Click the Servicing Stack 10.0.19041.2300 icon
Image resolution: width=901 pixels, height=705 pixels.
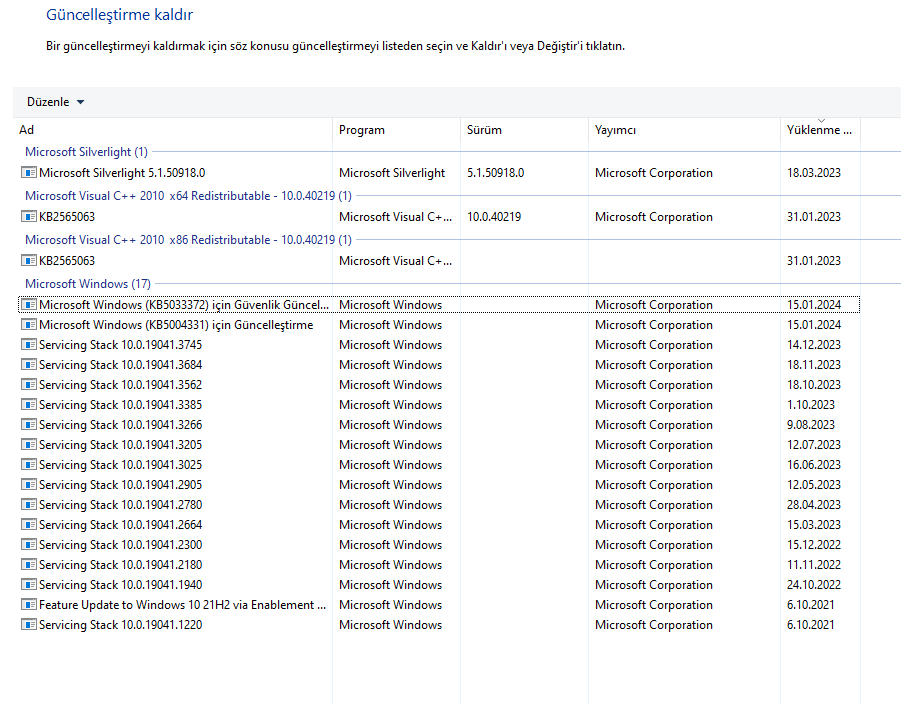(x=29, y=545)
